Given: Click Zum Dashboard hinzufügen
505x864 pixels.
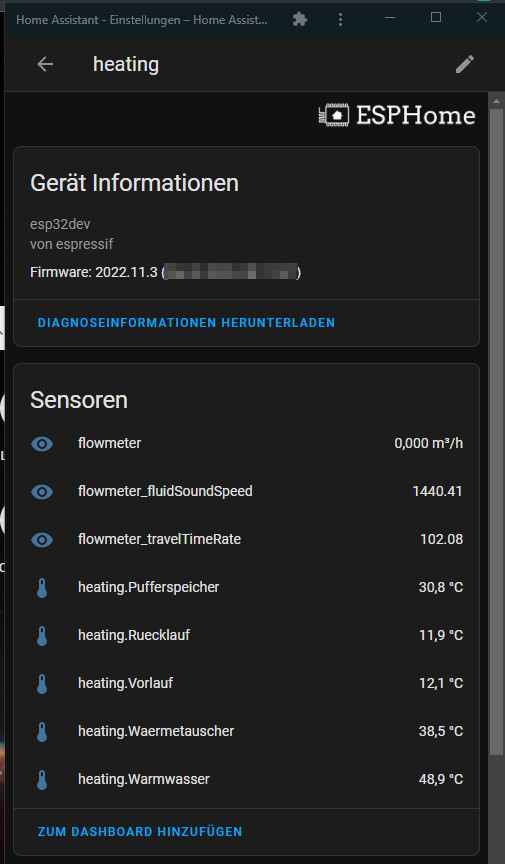Looking at the screenshot, I should pyautogui.click(x=140, y=831).
